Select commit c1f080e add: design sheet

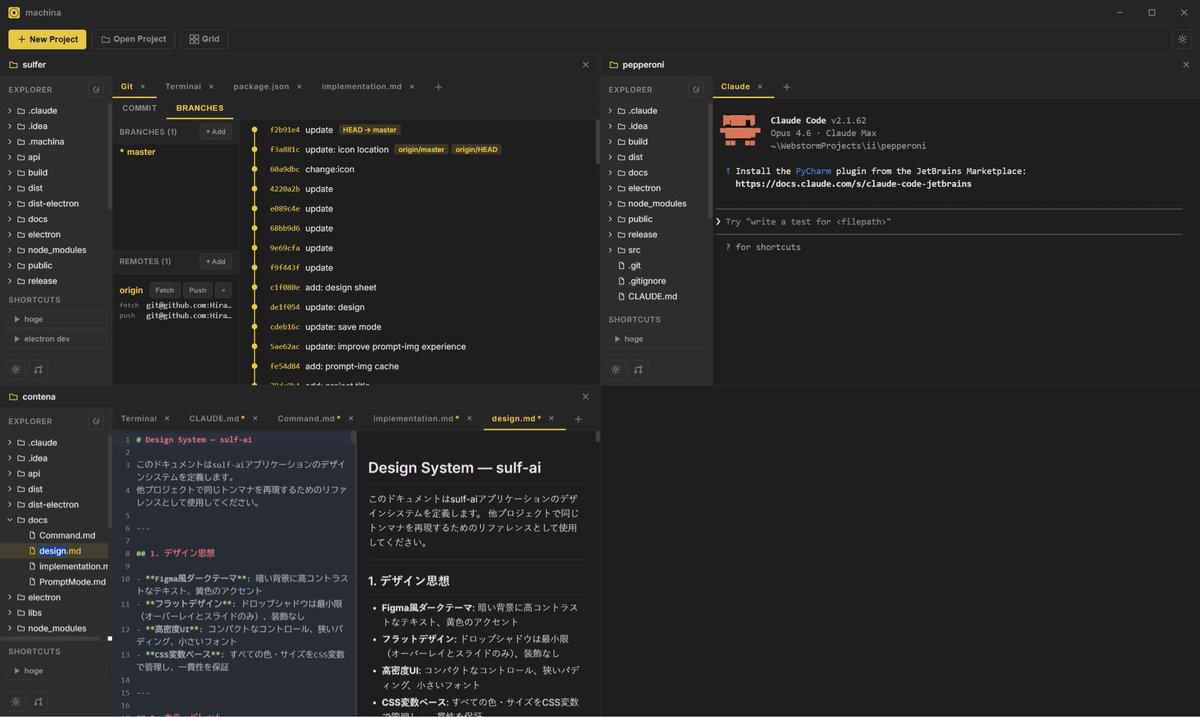420,287
